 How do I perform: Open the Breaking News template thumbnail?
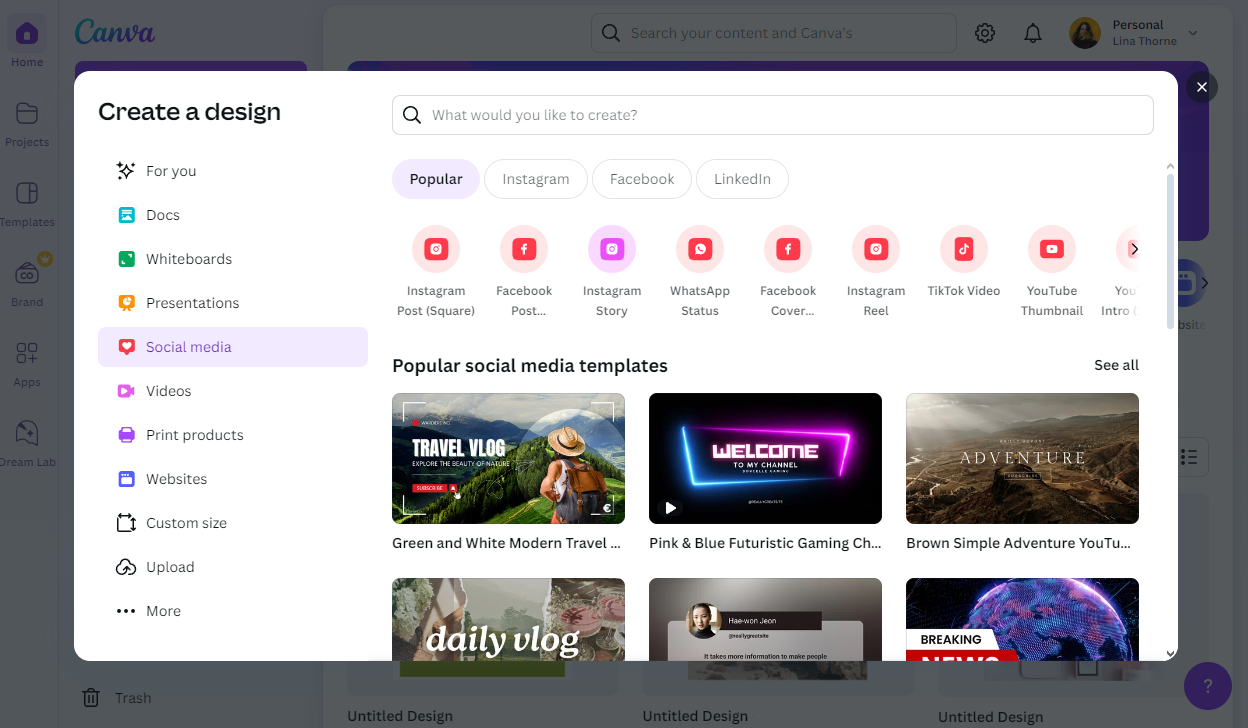[1022, 619]
